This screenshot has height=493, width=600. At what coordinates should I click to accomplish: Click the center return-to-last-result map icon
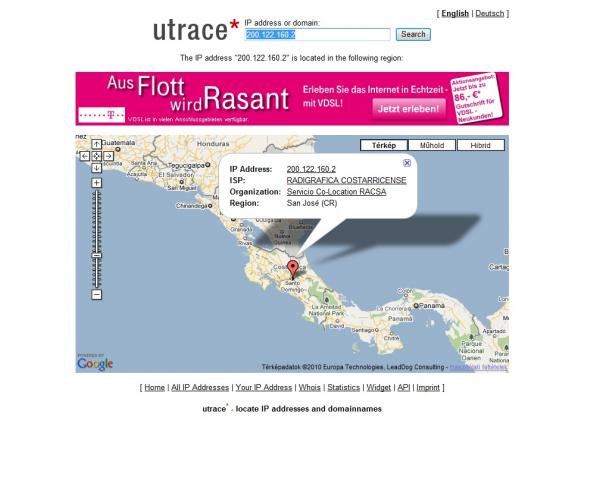coord(97,156)
